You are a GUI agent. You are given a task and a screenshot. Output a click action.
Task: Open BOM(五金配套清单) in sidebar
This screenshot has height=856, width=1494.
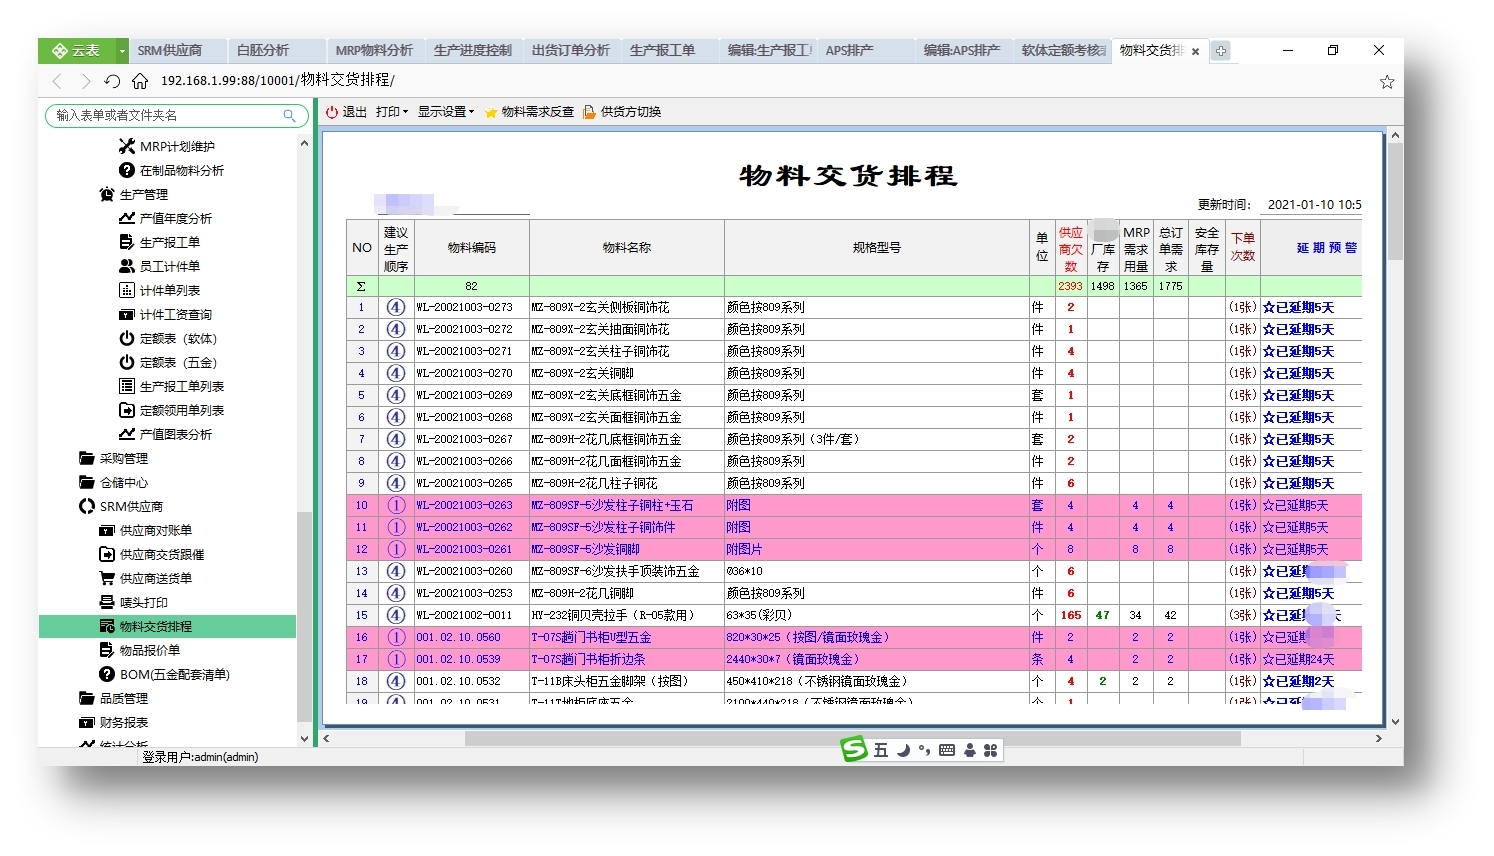[x=164, y=674]
